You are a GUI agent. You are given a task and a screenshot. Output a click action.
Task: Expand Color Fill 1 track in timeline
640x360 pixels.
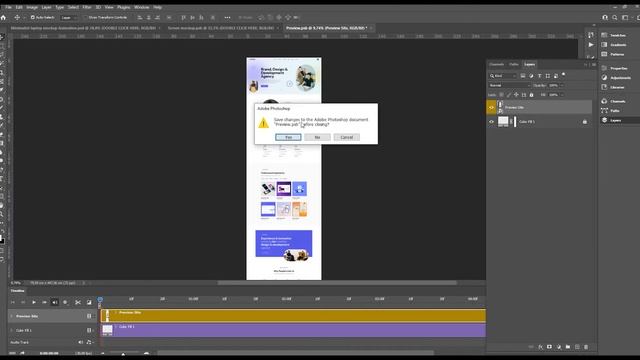click(x=11, y=330)
